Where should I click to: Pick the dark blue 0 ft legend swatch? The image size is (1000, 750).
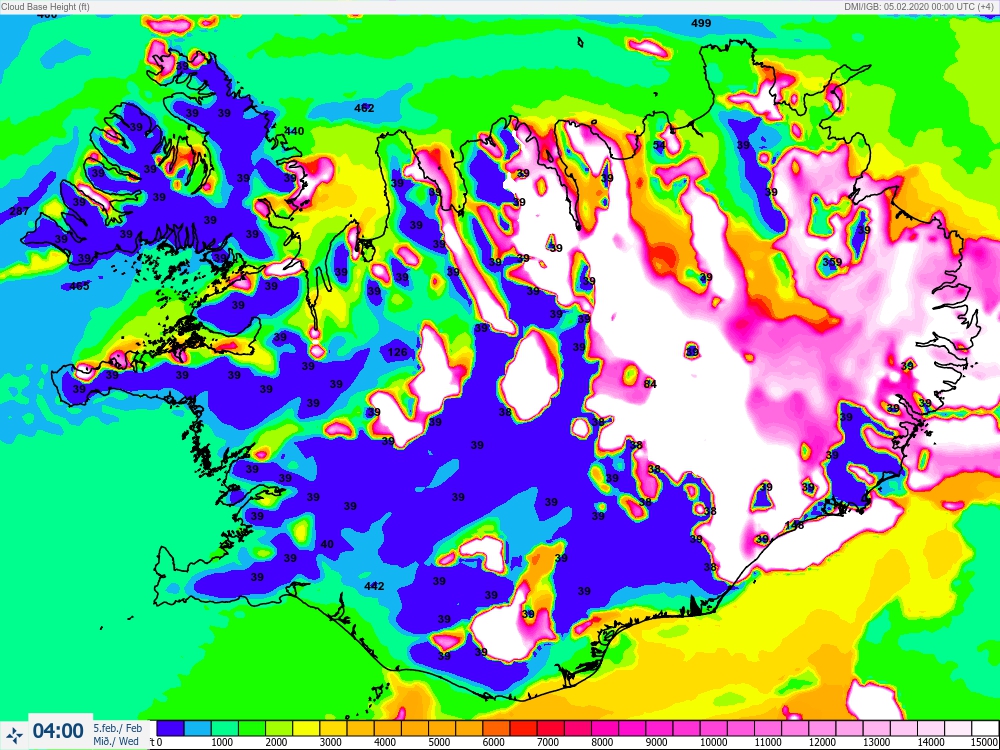pos(170,728)
